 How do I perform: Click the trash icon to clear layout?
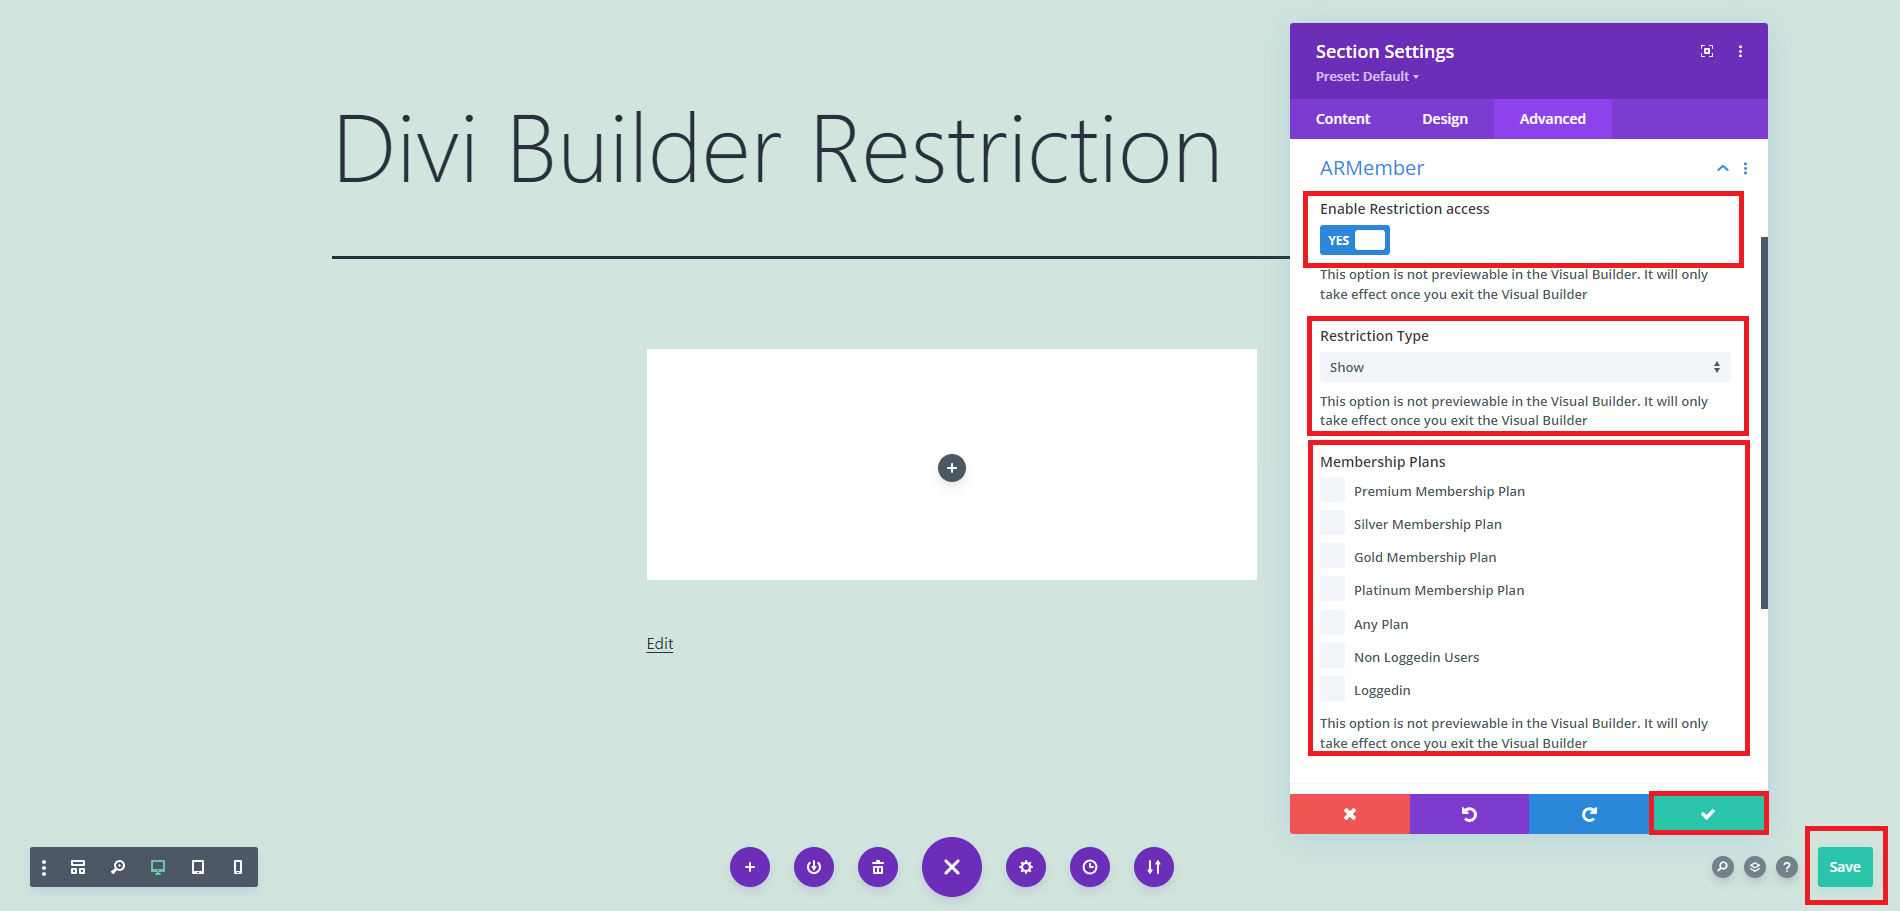coord(877,867)
